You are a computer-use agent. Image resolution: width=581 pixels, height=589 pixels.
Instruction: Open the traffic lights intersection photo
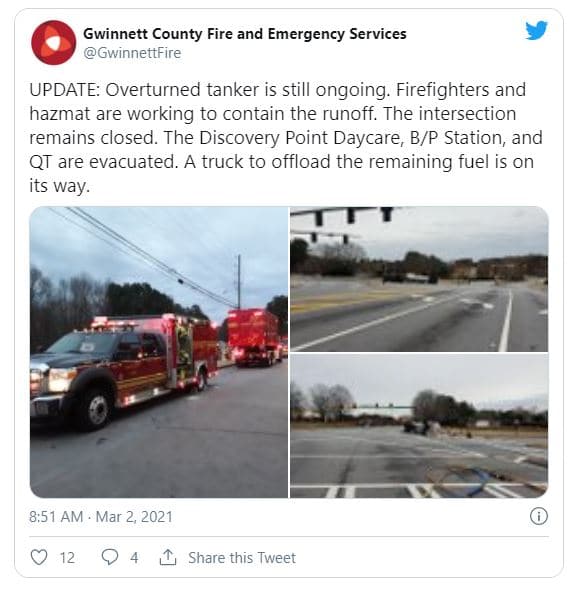click(419, 279)
